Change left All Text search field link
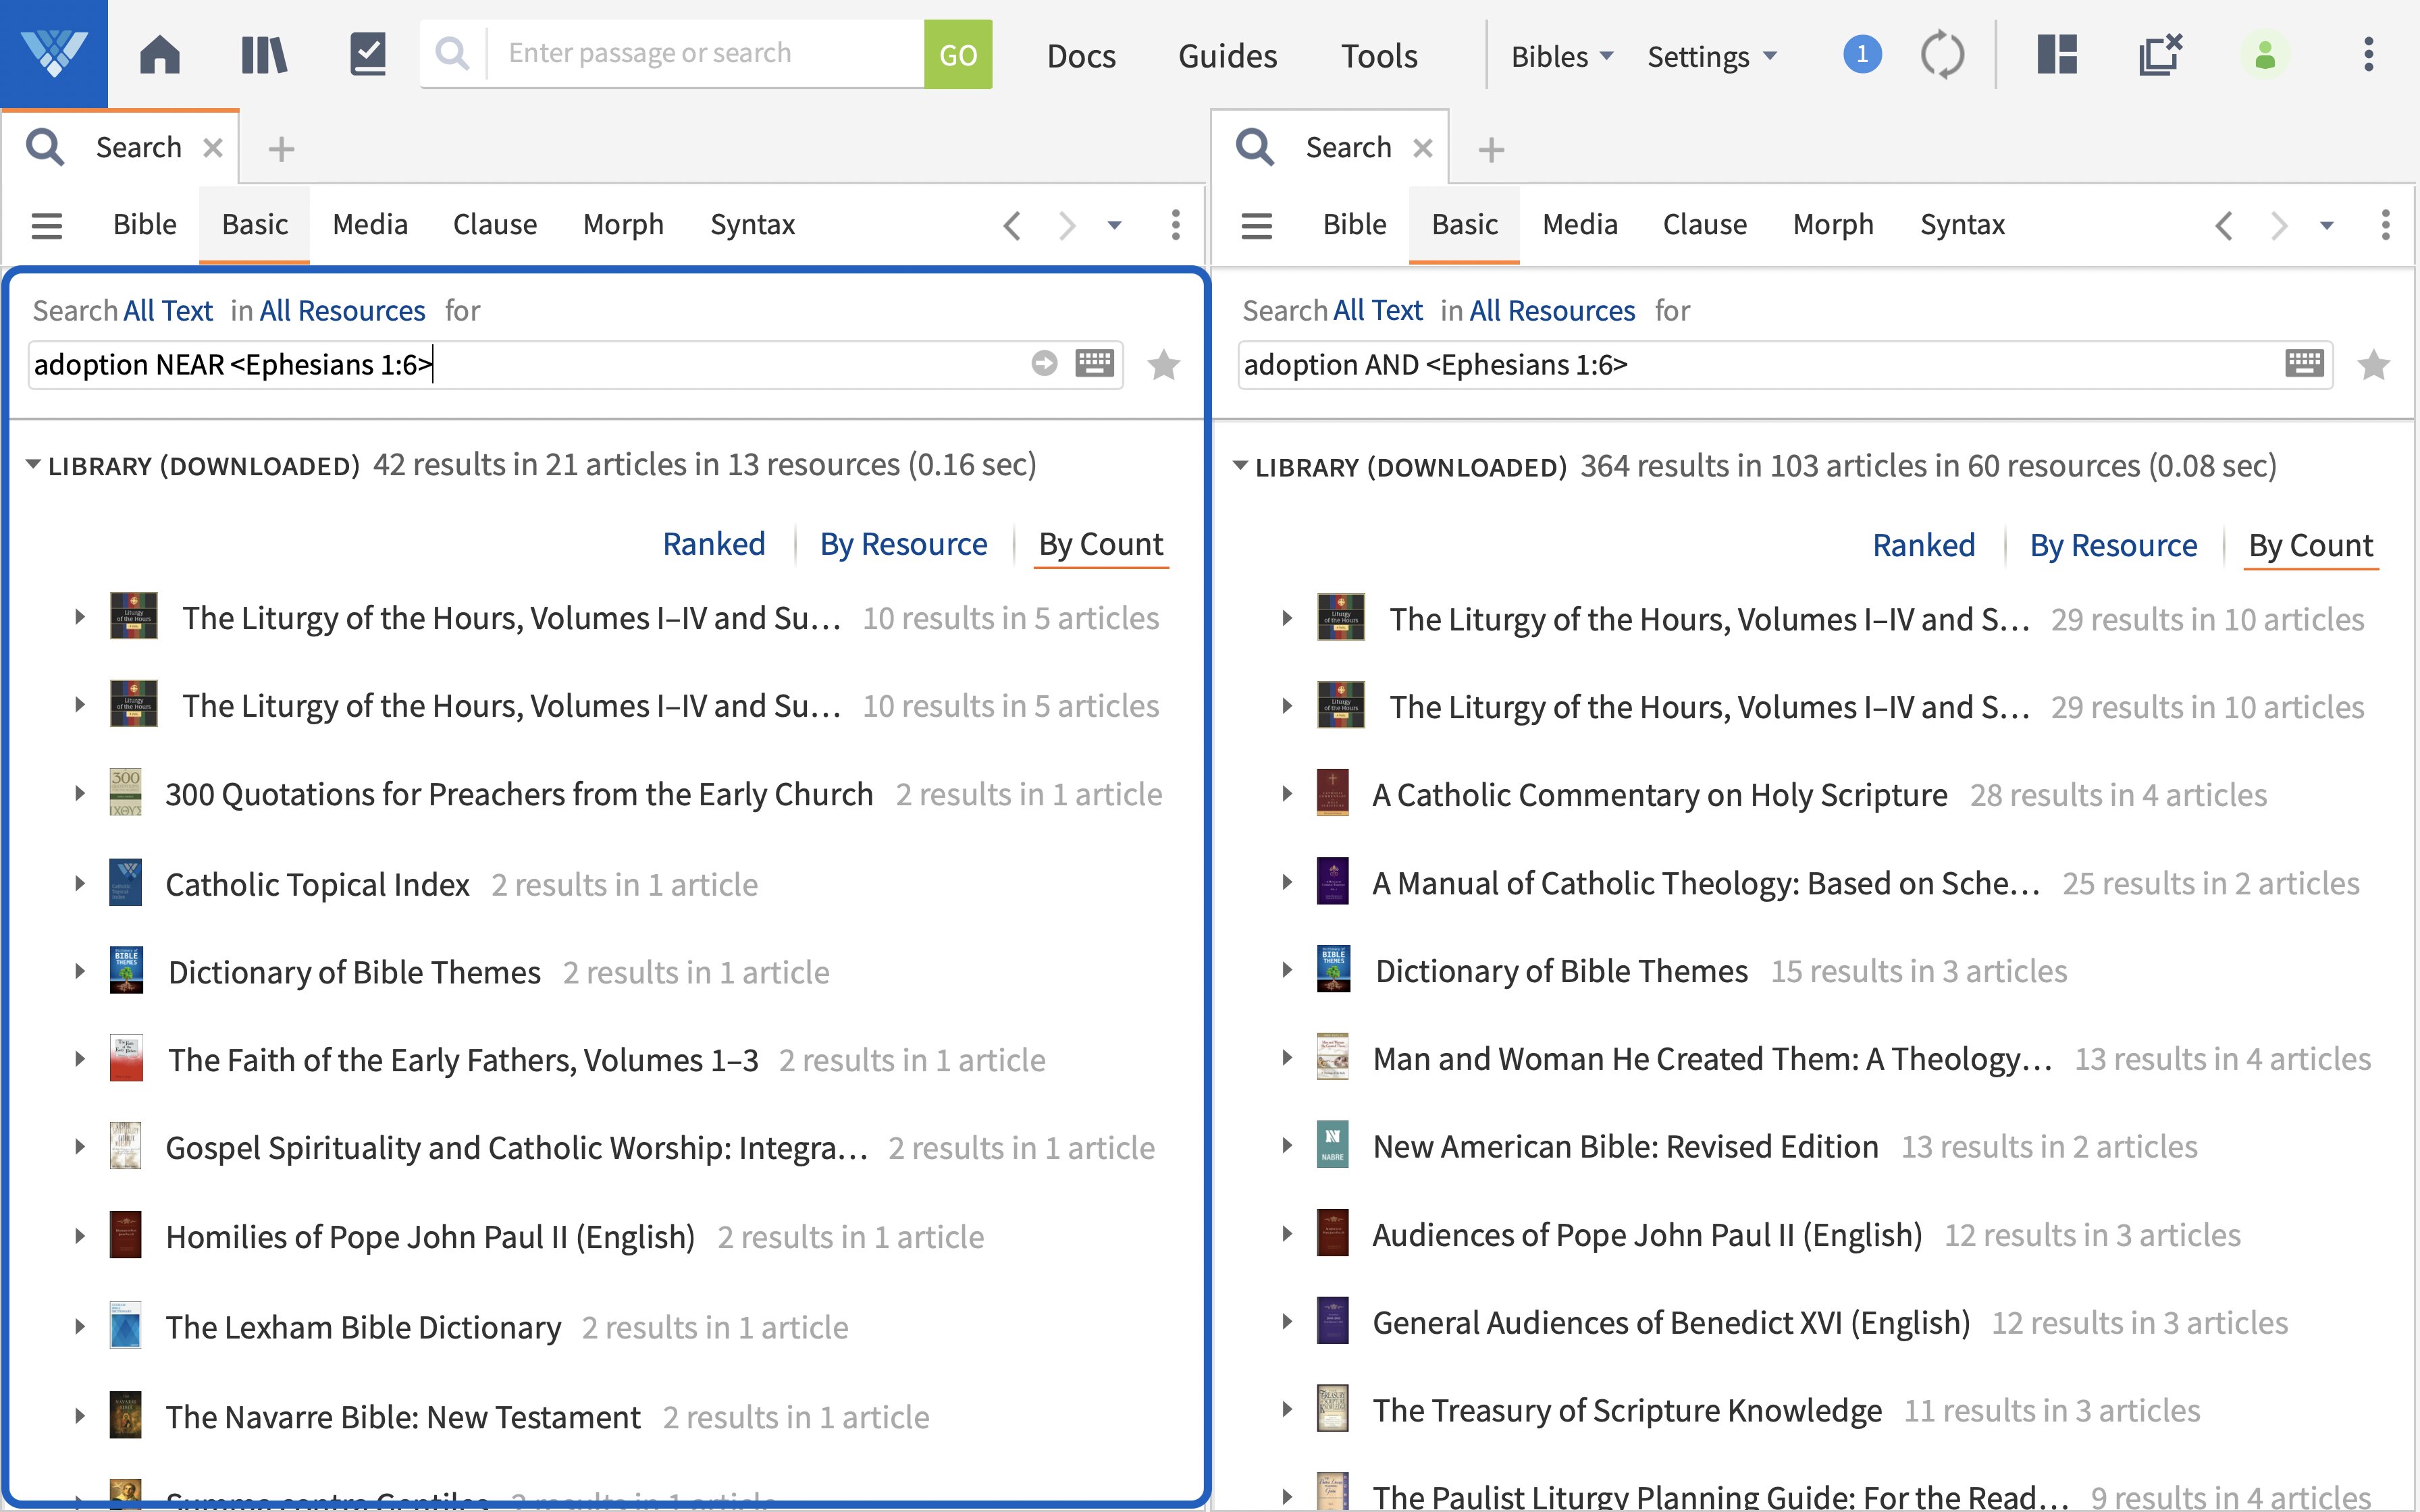 (168, 311)
